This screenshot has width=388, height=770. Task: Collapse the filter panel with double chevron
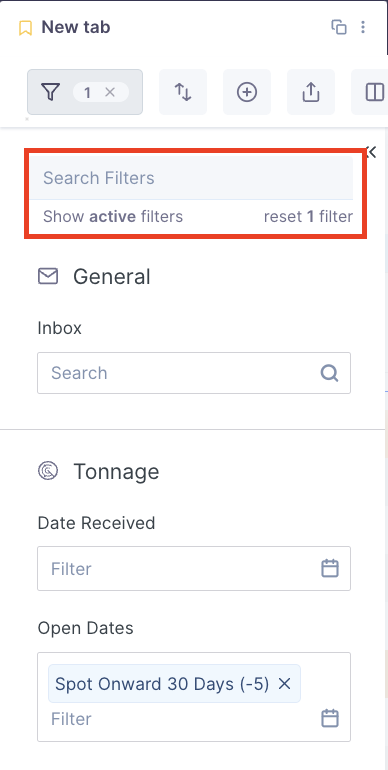tap(372, 152)
